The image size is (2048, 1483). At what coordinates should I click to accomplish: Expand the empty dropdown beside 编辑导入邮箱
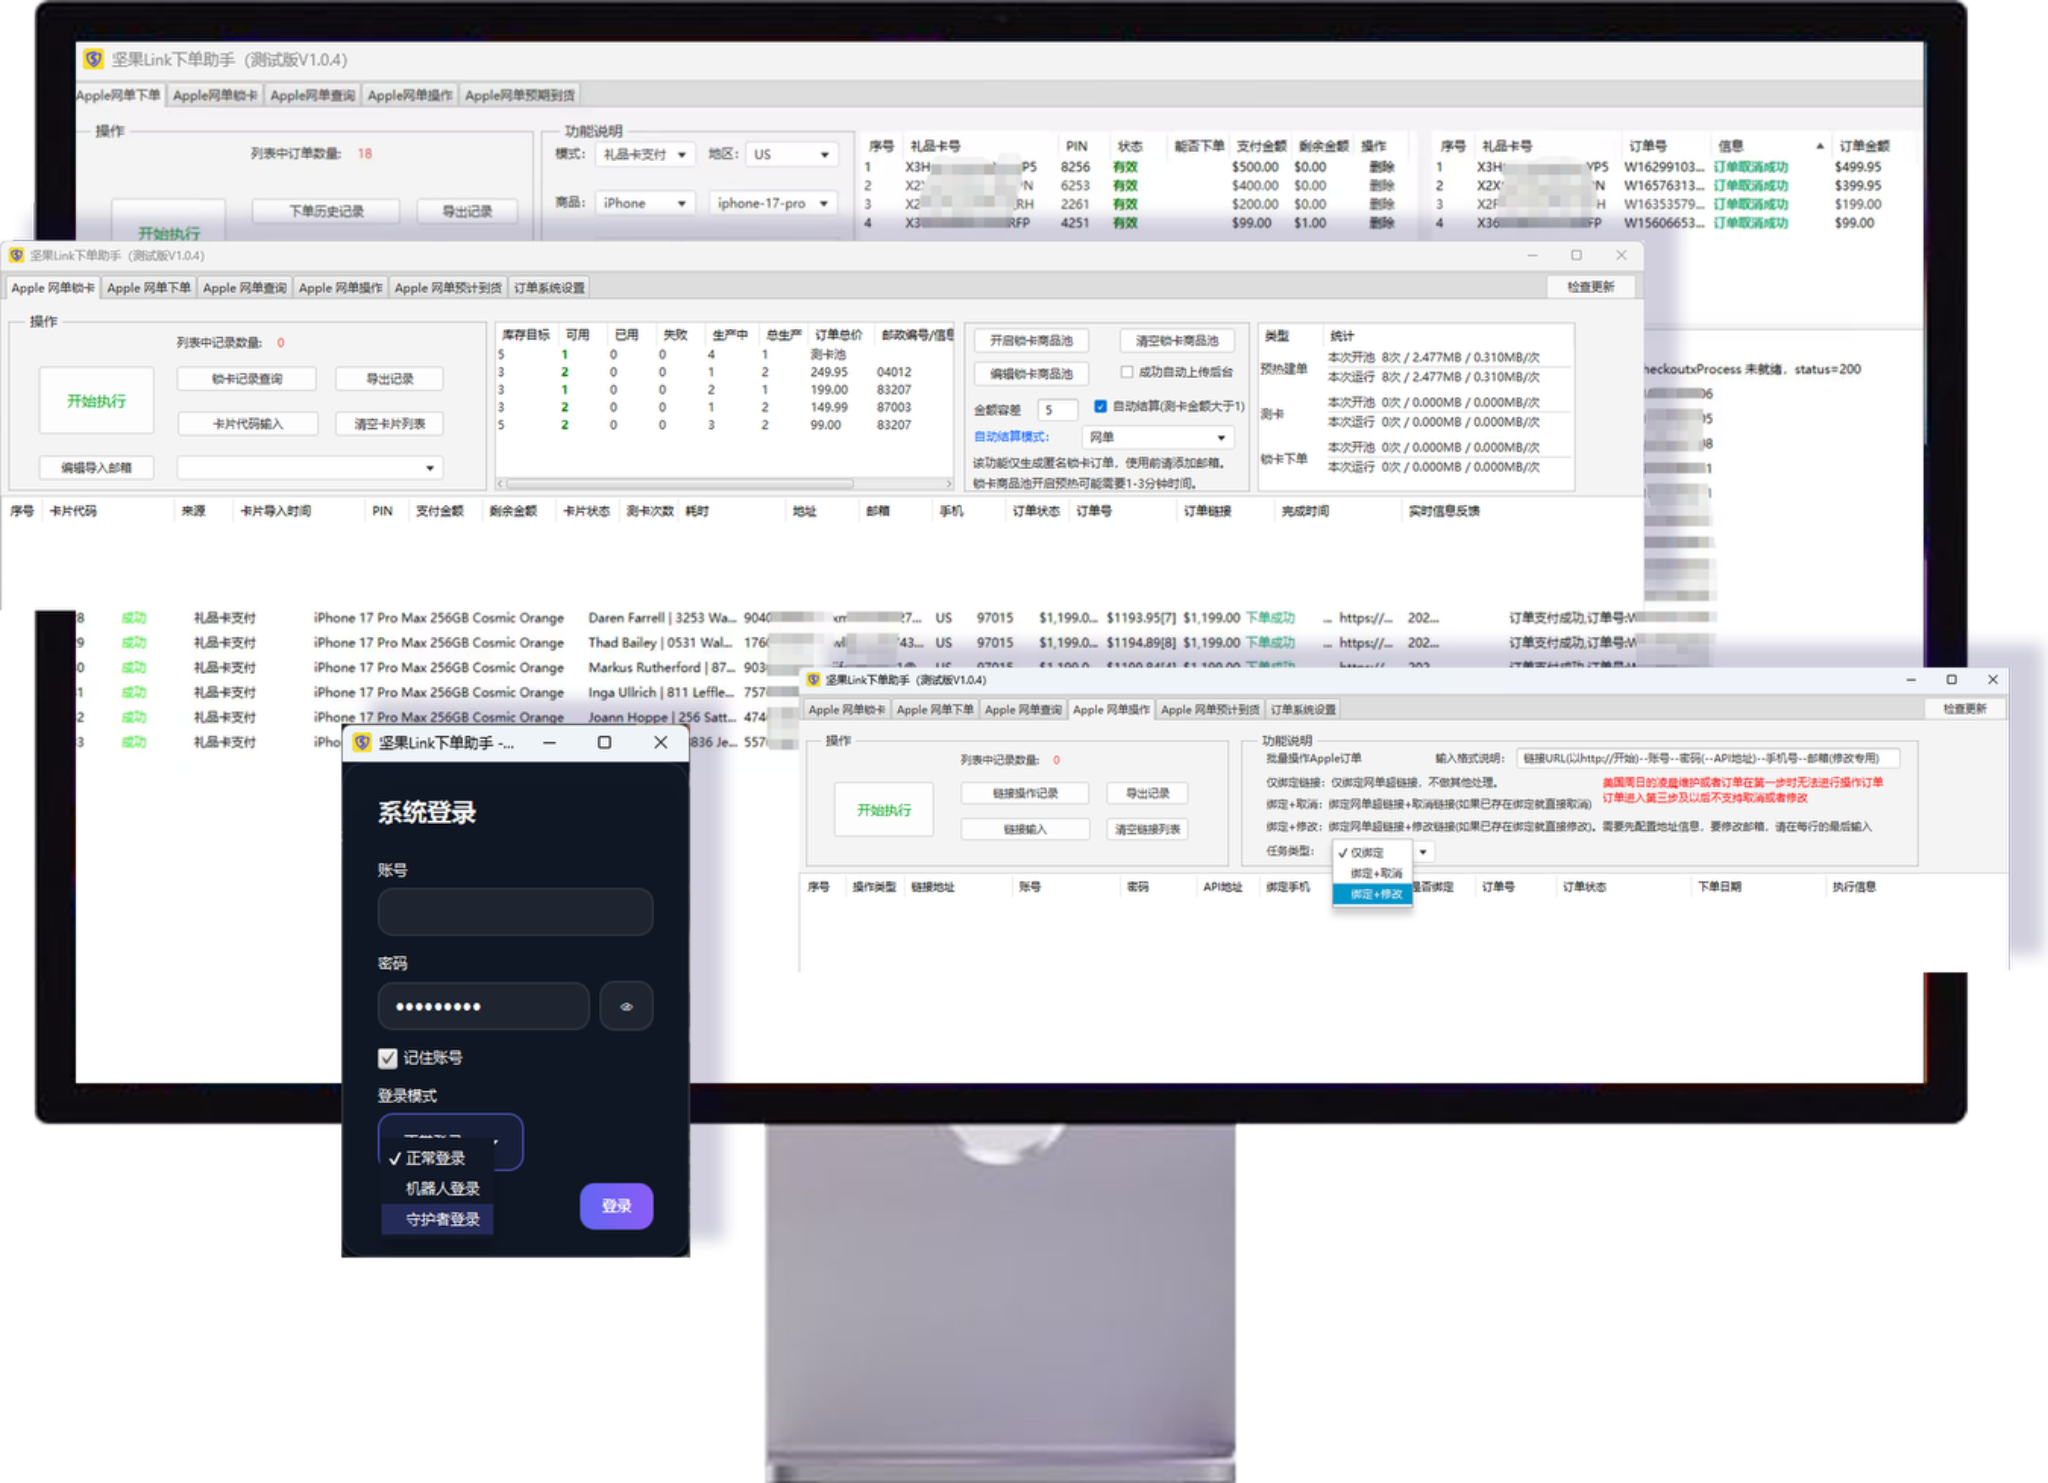[x=309, y=467]
